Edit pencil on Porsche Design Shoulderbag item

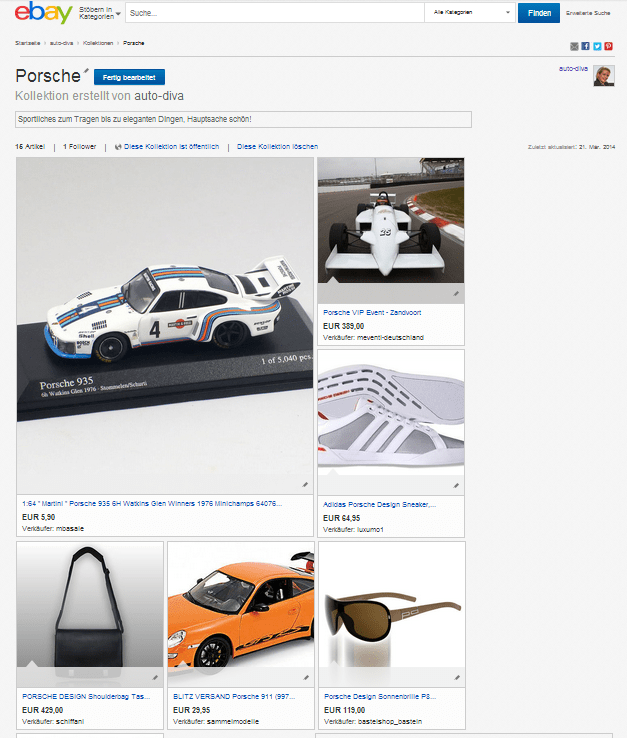155,677
